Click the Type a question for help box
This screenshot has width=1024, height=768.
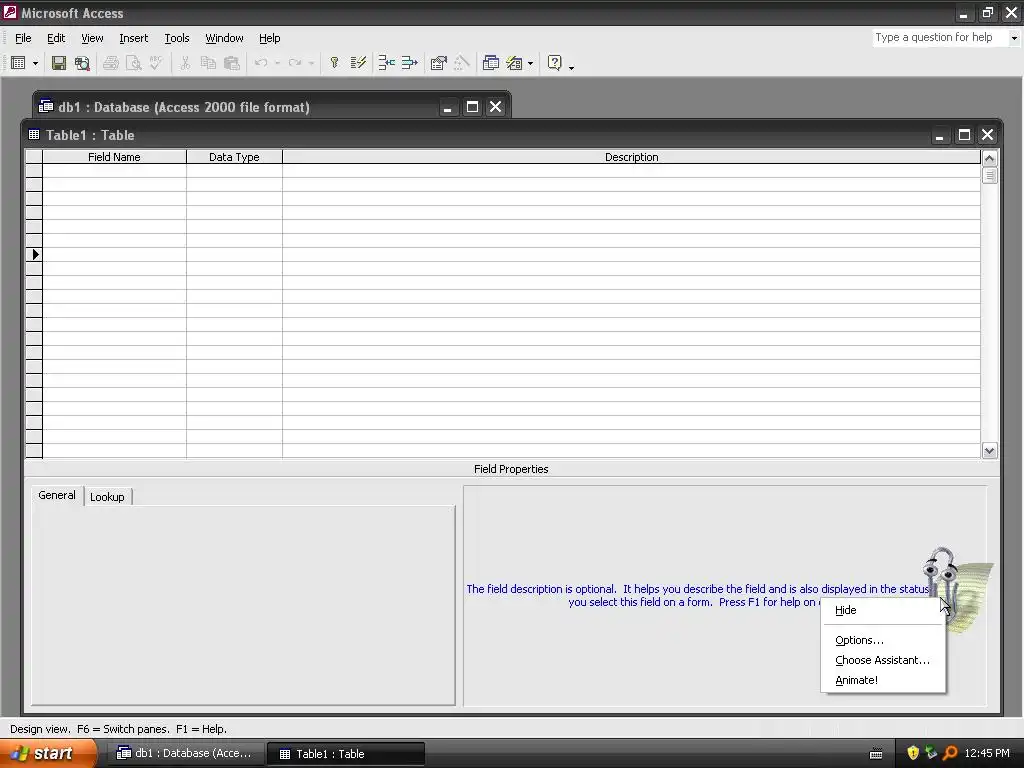click(940, 37)
